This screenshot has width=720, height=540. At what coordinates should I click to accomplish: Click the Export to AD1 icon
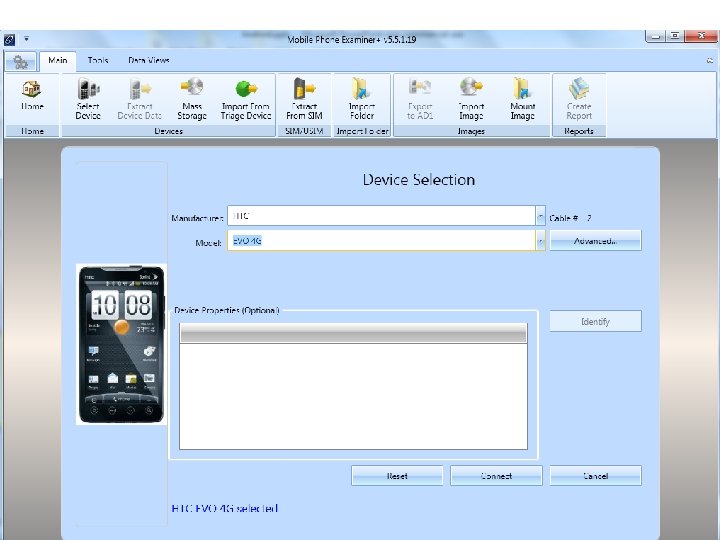click(x=420, y=99)
